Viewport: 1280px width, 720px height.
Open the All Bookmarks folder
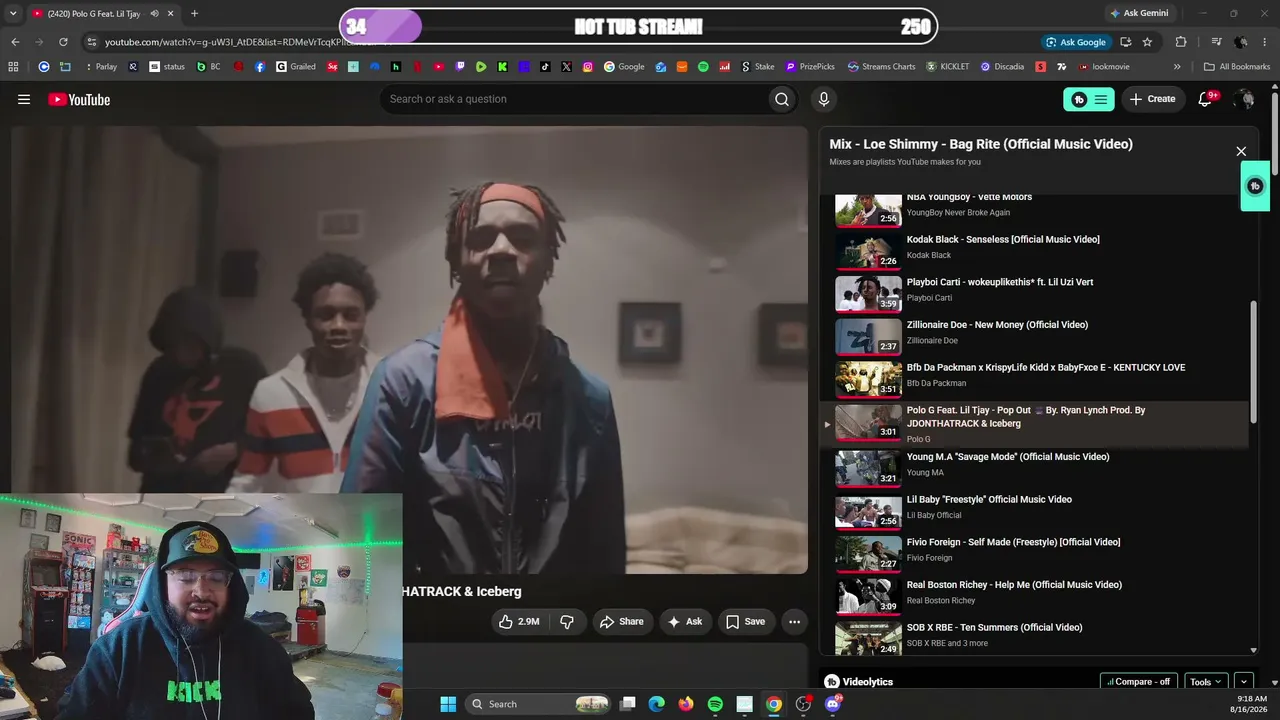click(1236, 67)
